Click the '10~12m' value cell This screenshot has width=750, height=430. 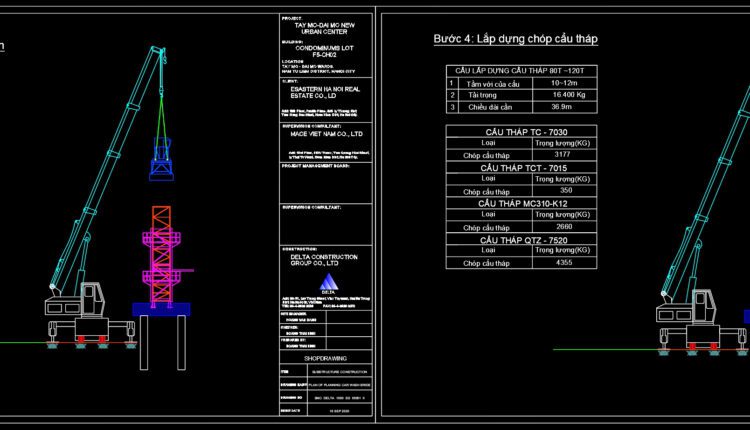pos(564,83)
